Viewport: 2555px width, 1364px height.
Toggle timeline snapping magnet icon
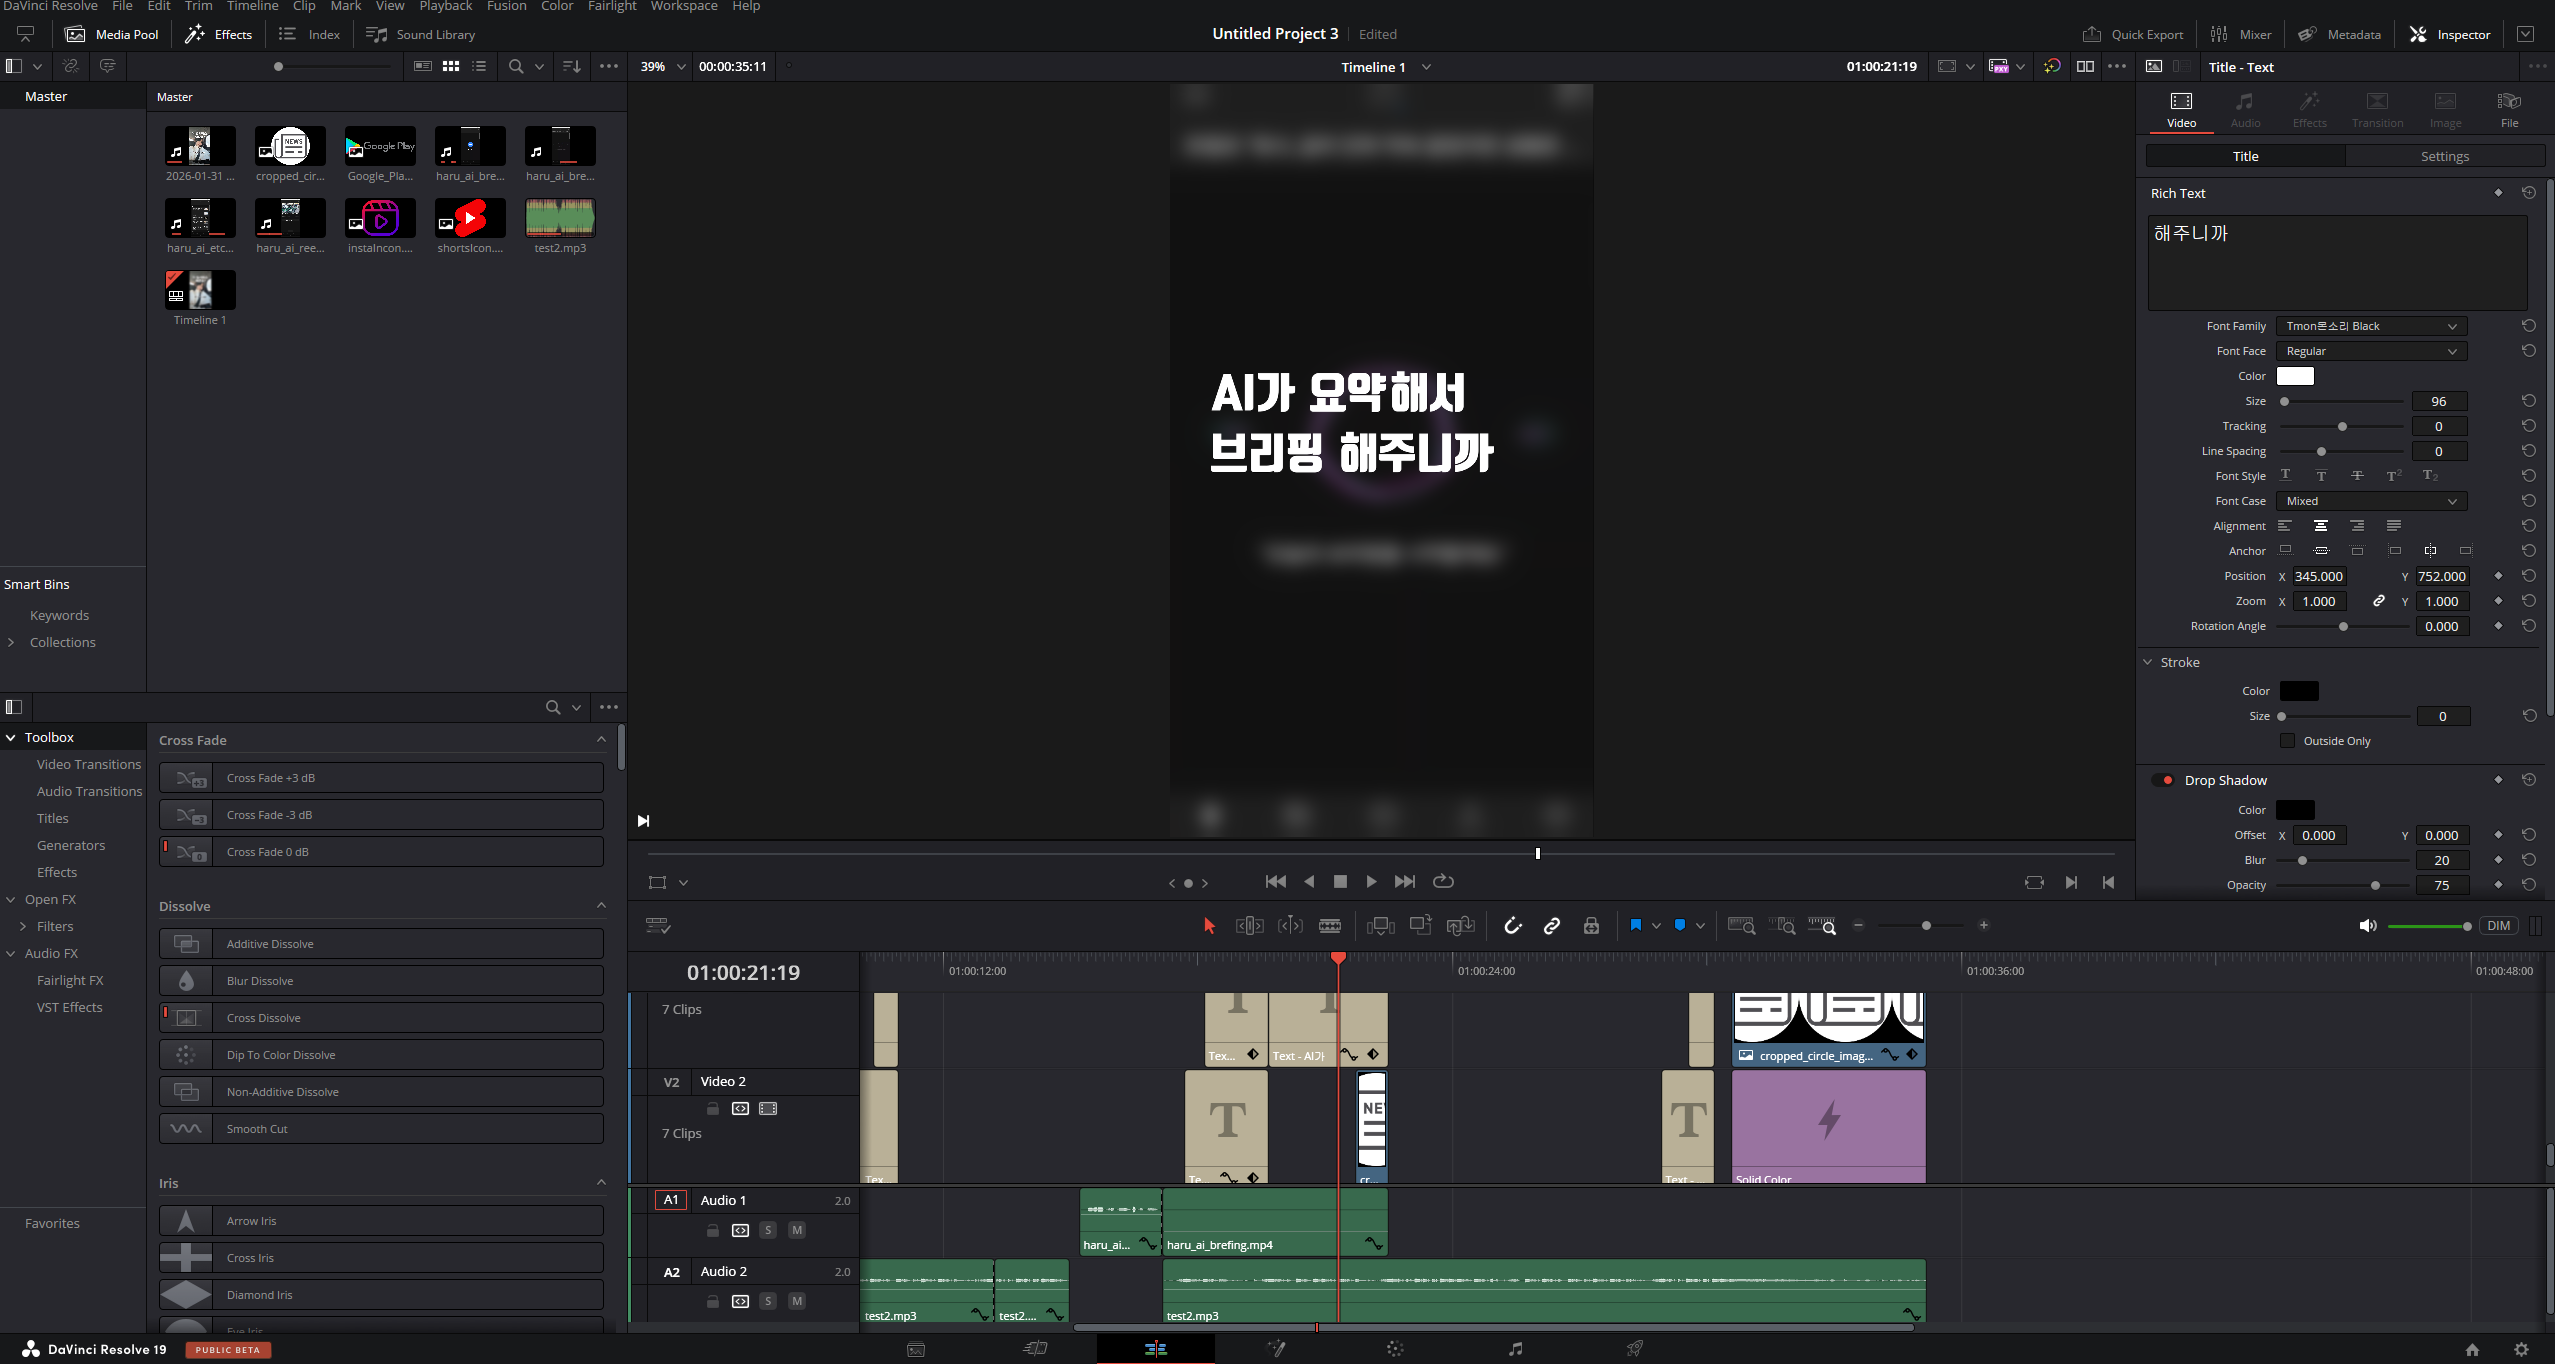pyautogui.click(x=1513, y=926)
